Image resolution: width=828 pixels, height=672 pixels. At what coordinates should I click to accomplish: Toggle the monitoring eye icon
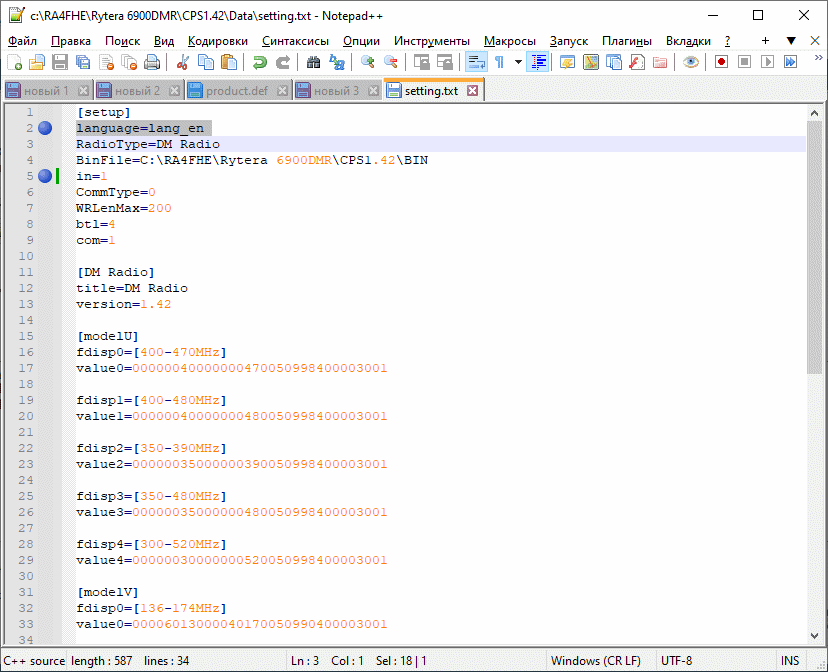point(691,62)
